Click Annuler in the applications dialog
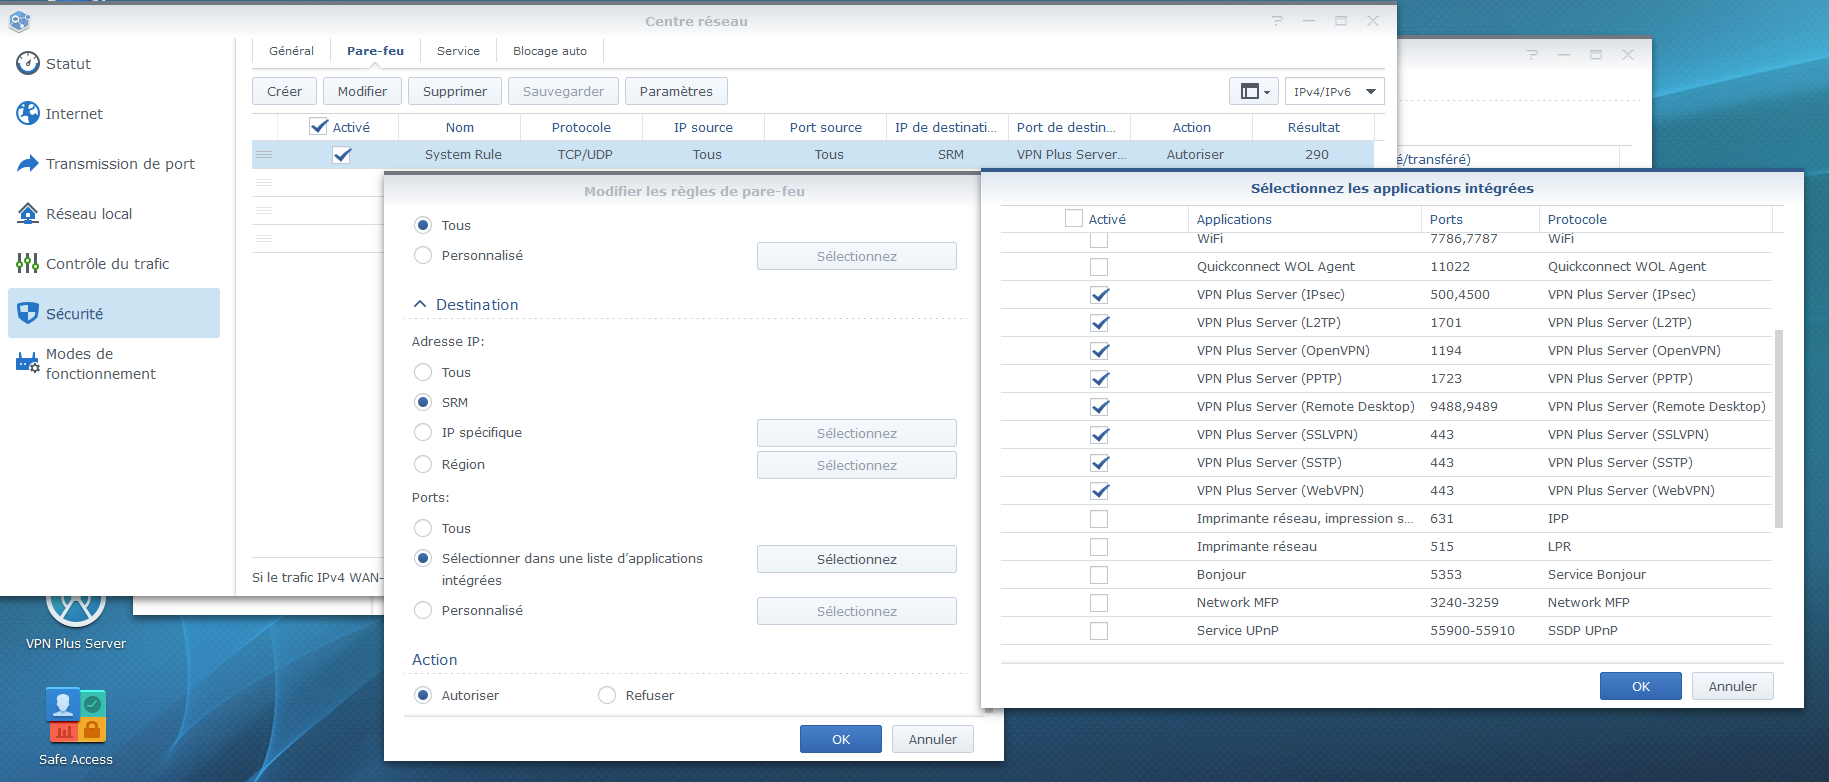This screenshot has width=1829, height=782. point(1732,687)
